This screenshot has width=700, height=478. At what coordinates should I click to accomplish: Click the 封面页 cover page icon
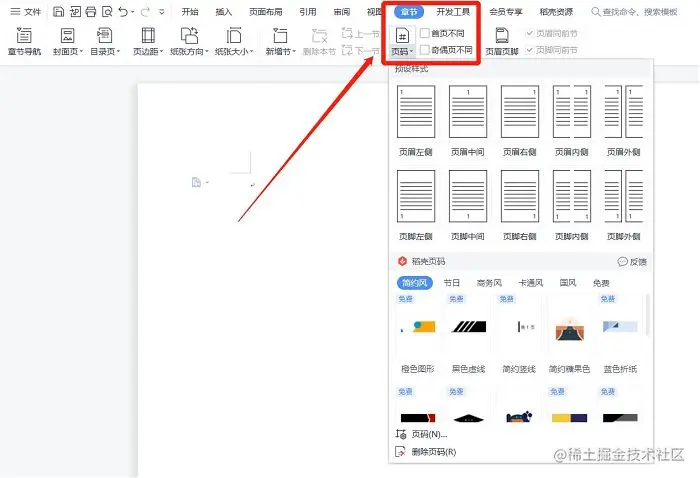(x=67, y=35)
